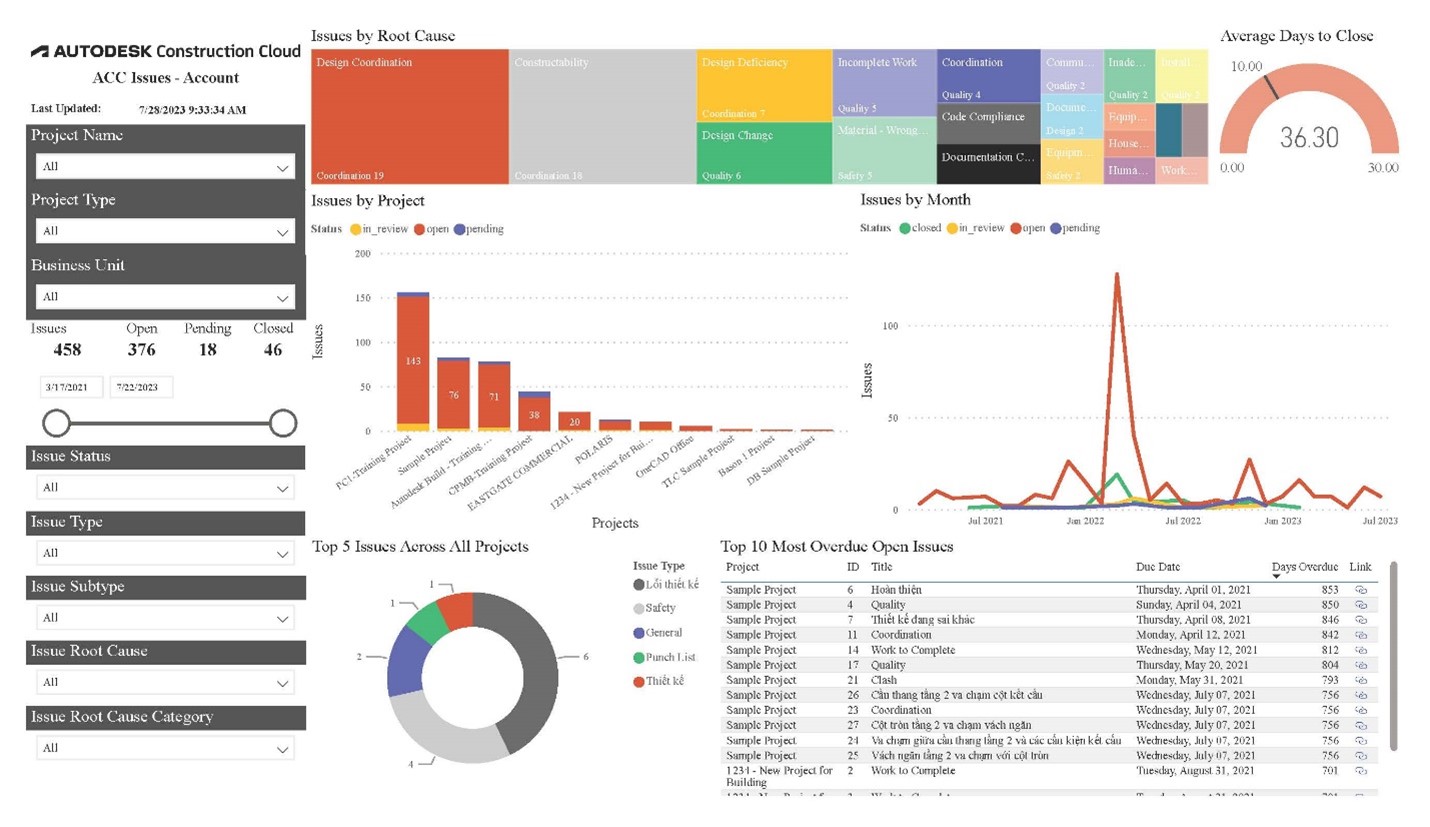Click link icon for issue ID 24

[x=1360, y=741]
